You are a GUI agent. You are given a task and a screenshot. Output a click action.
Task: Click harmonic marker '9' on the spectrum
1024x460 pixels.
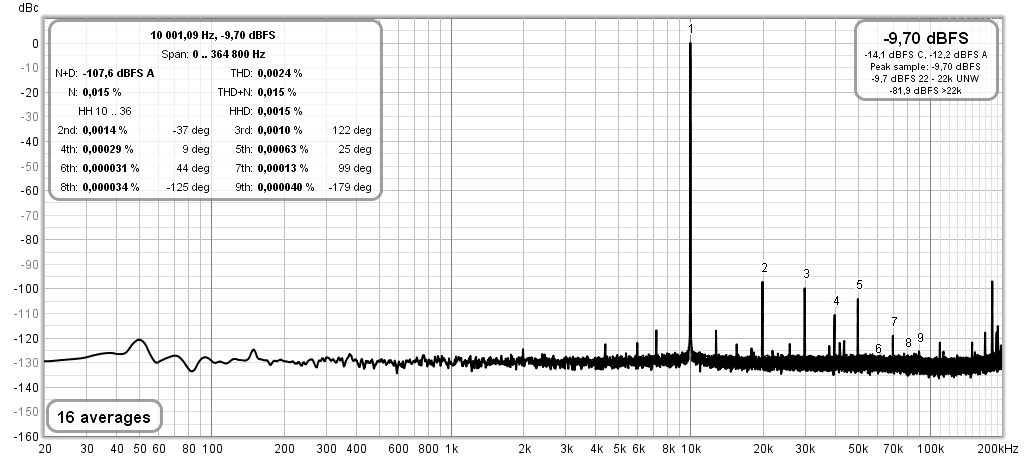point(920,337)
